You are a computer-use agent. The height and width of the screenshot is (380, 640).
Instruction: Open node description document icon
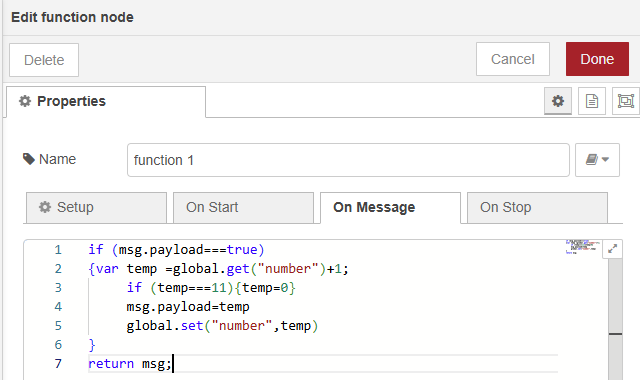pyautogui.click(x=592, y=101)
